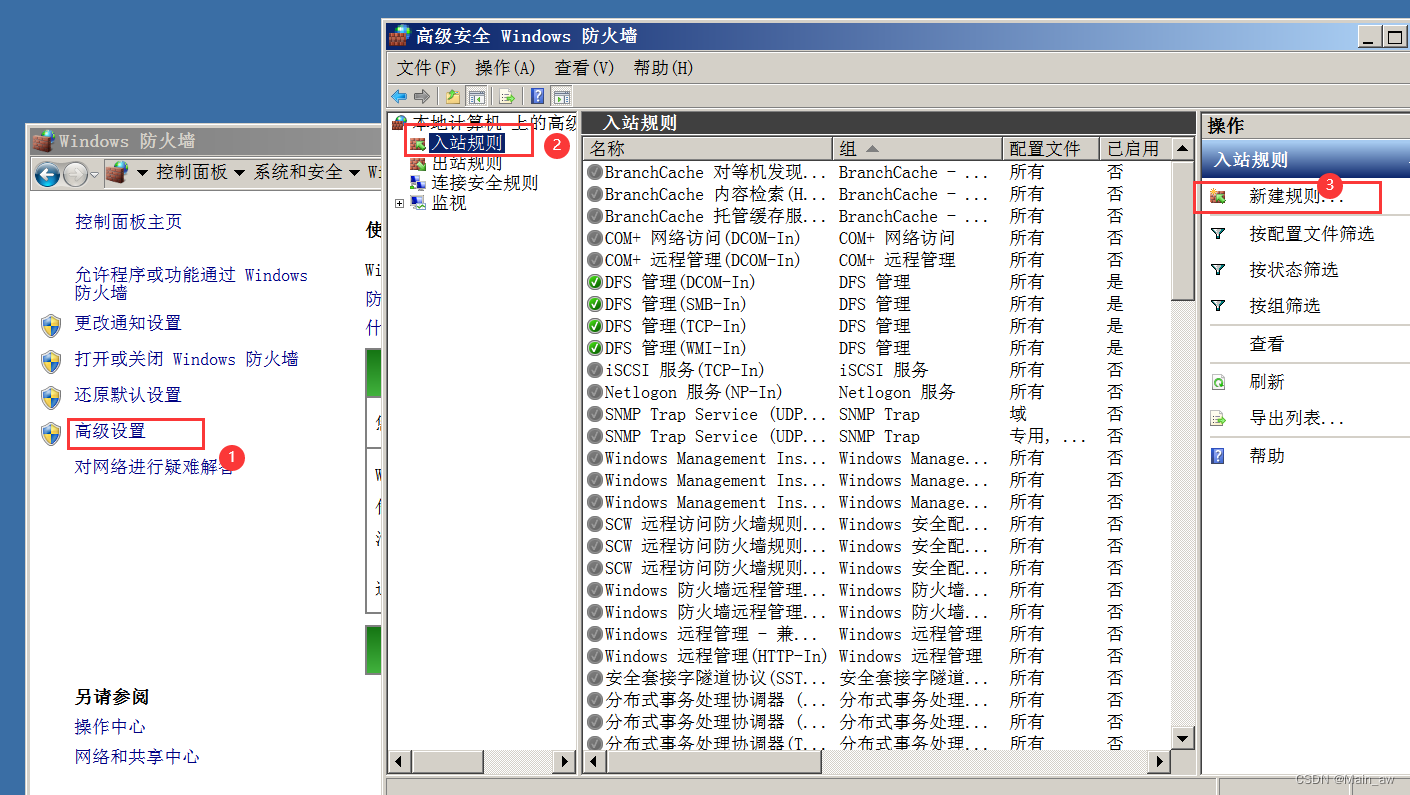
Task: Click the 系统和安全 breadcrumb segment
Action: pyautogui.click(x=298, y=172)
